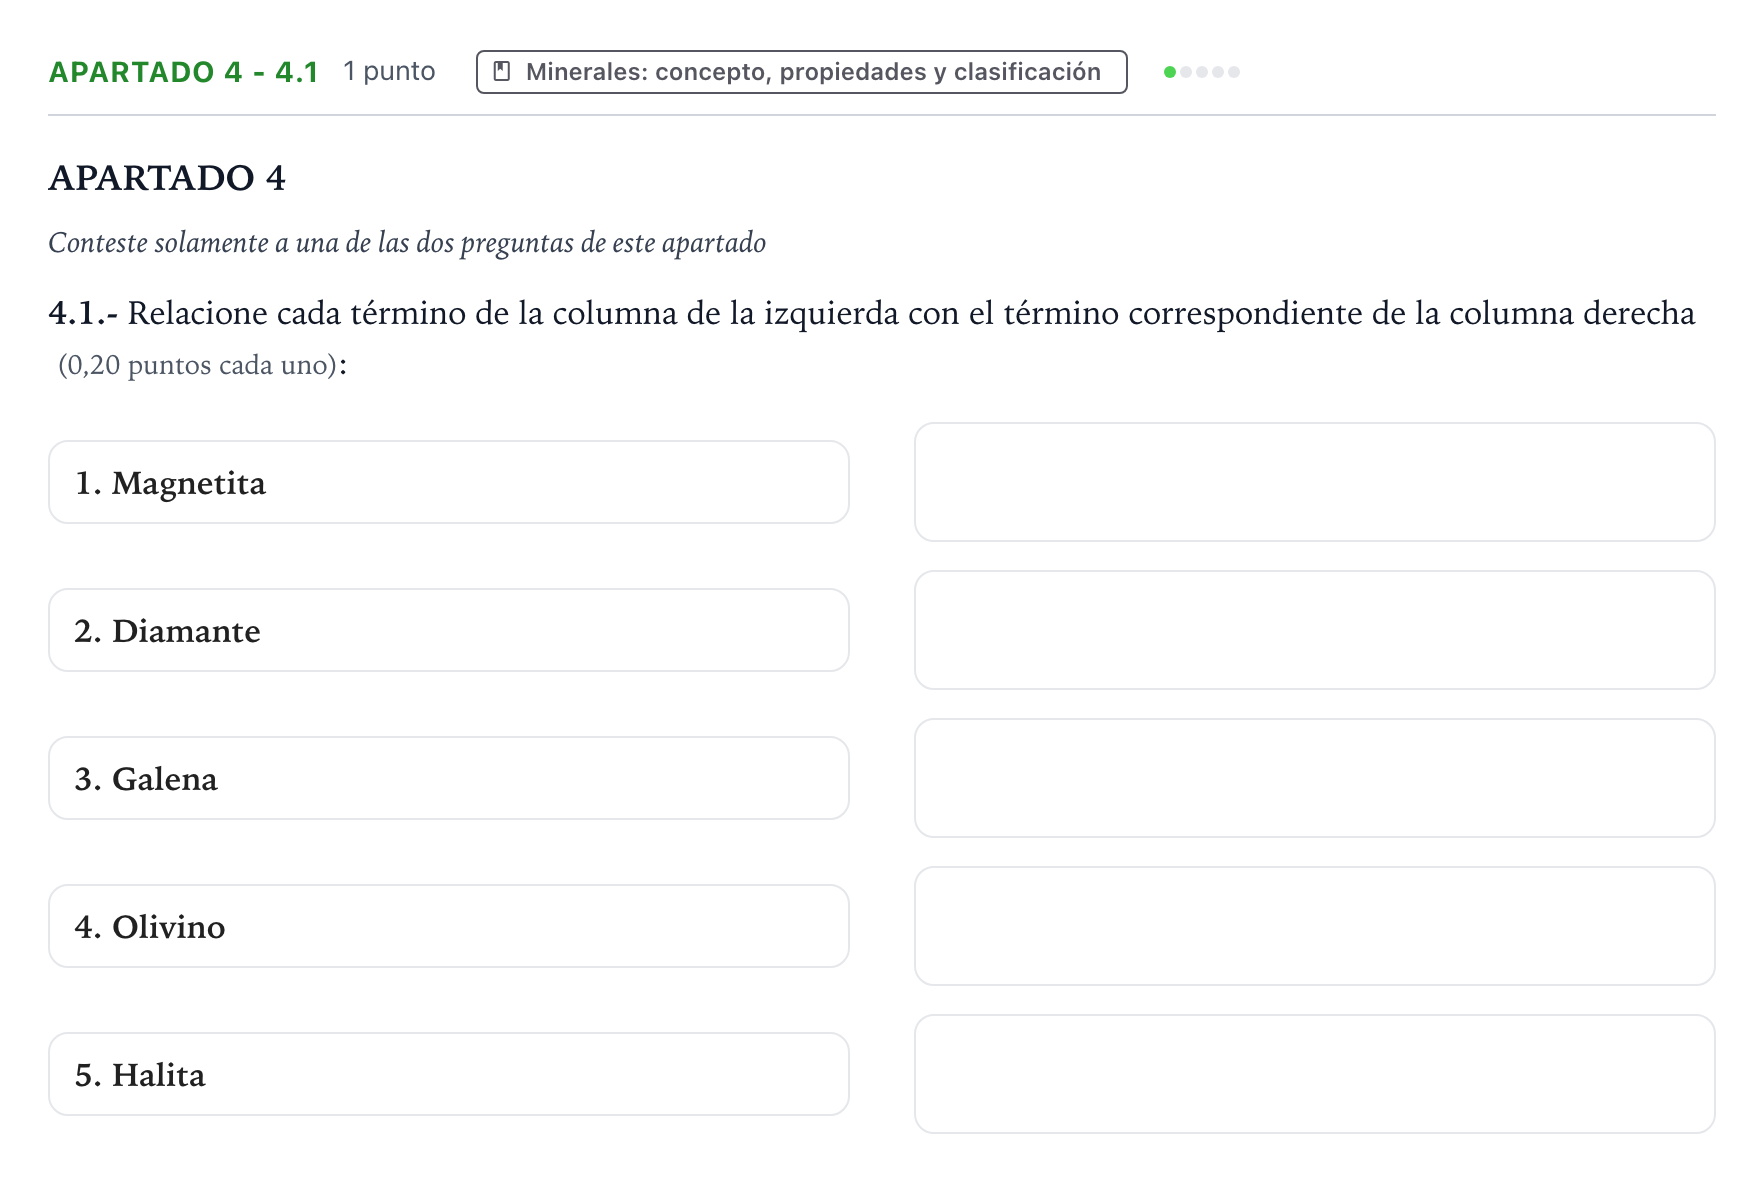Click the APARTADO 4 section title
Viewport: 1764px width, 1182px height.
coord(167,178)
